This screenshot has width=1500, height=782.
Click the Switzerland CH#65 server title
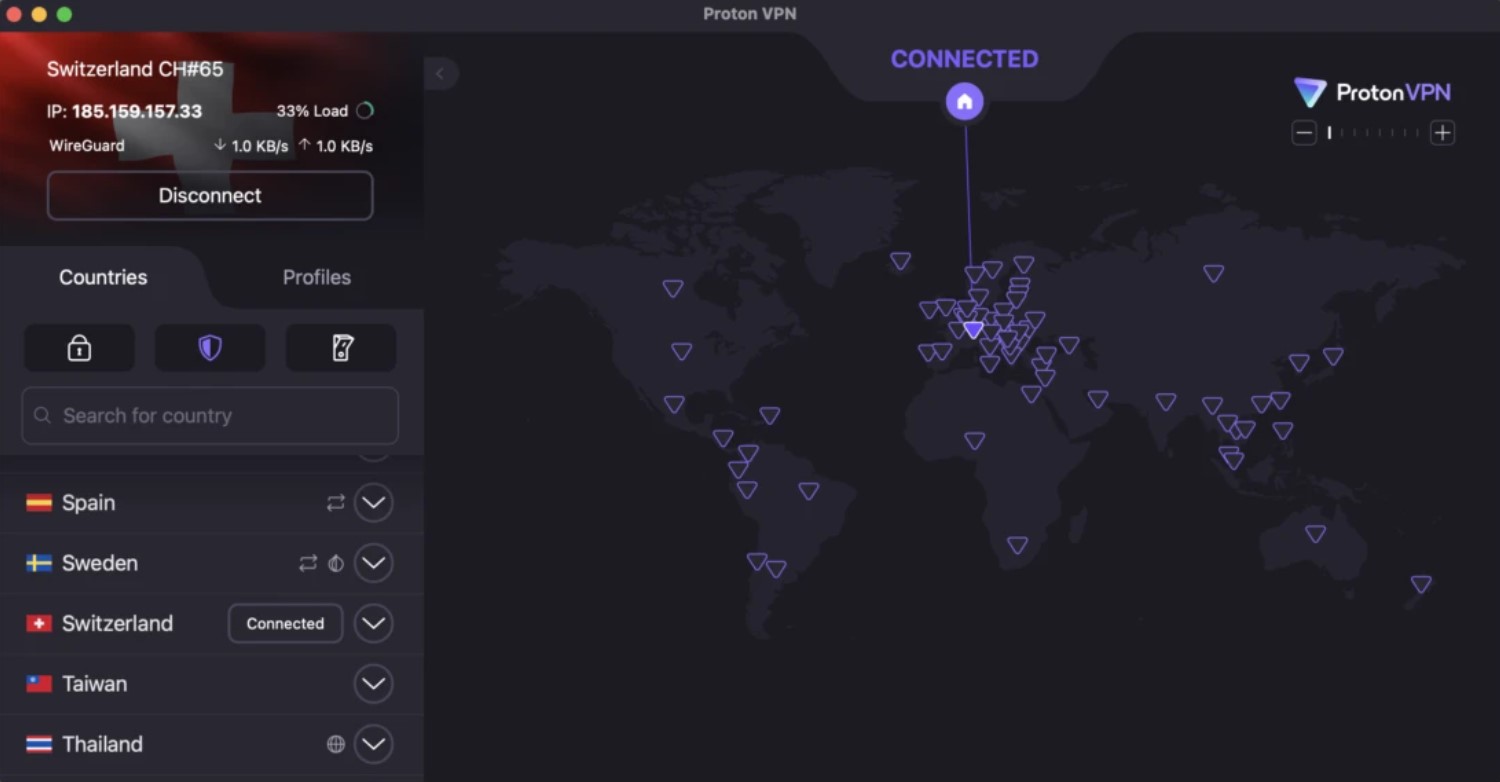click(135, 69)
